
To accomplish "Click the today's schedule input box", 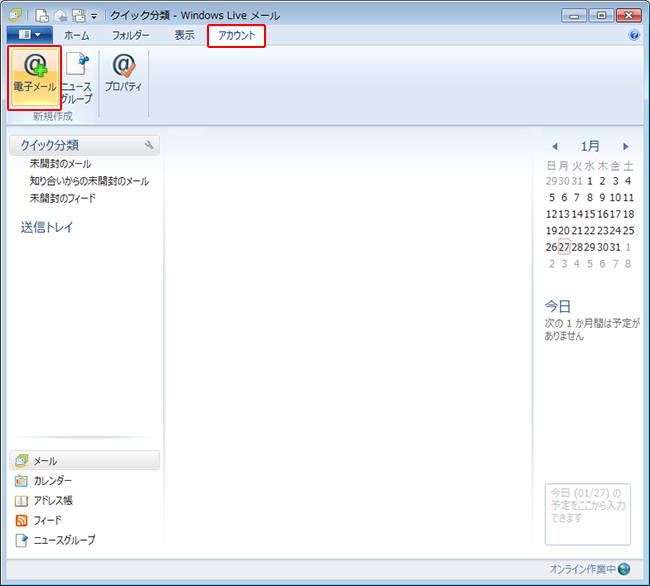I will tap(588, 514).
